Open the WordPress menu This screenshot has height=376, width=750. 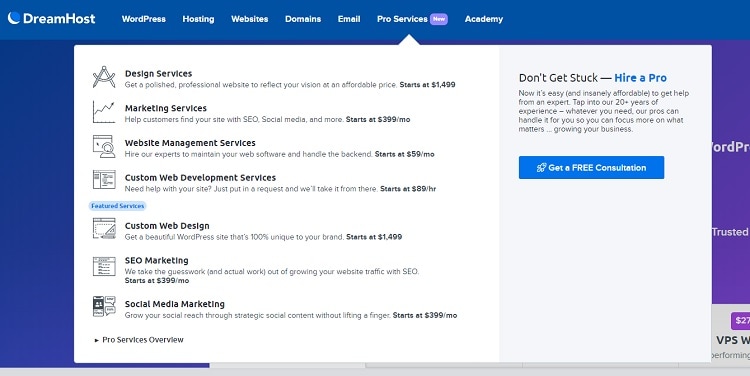tap(143, 19)
